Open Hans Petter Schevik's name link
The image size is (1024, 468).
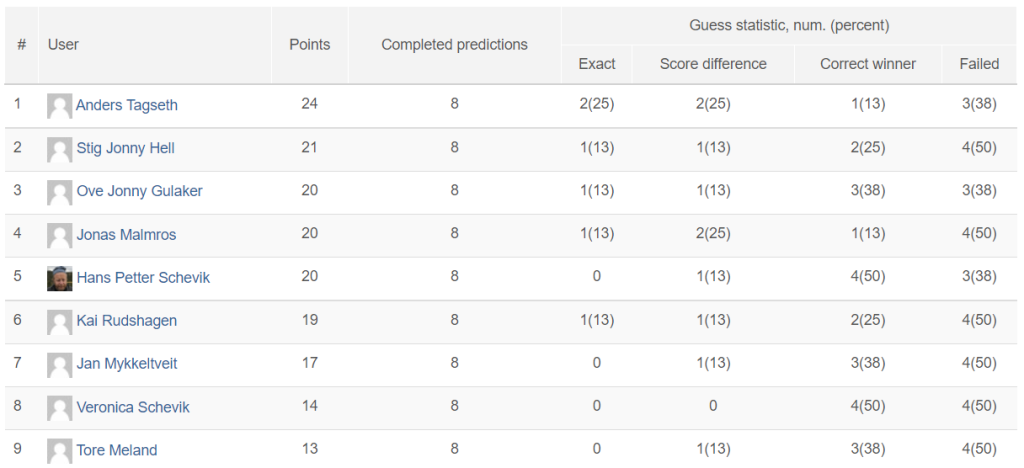coord(143,277)
